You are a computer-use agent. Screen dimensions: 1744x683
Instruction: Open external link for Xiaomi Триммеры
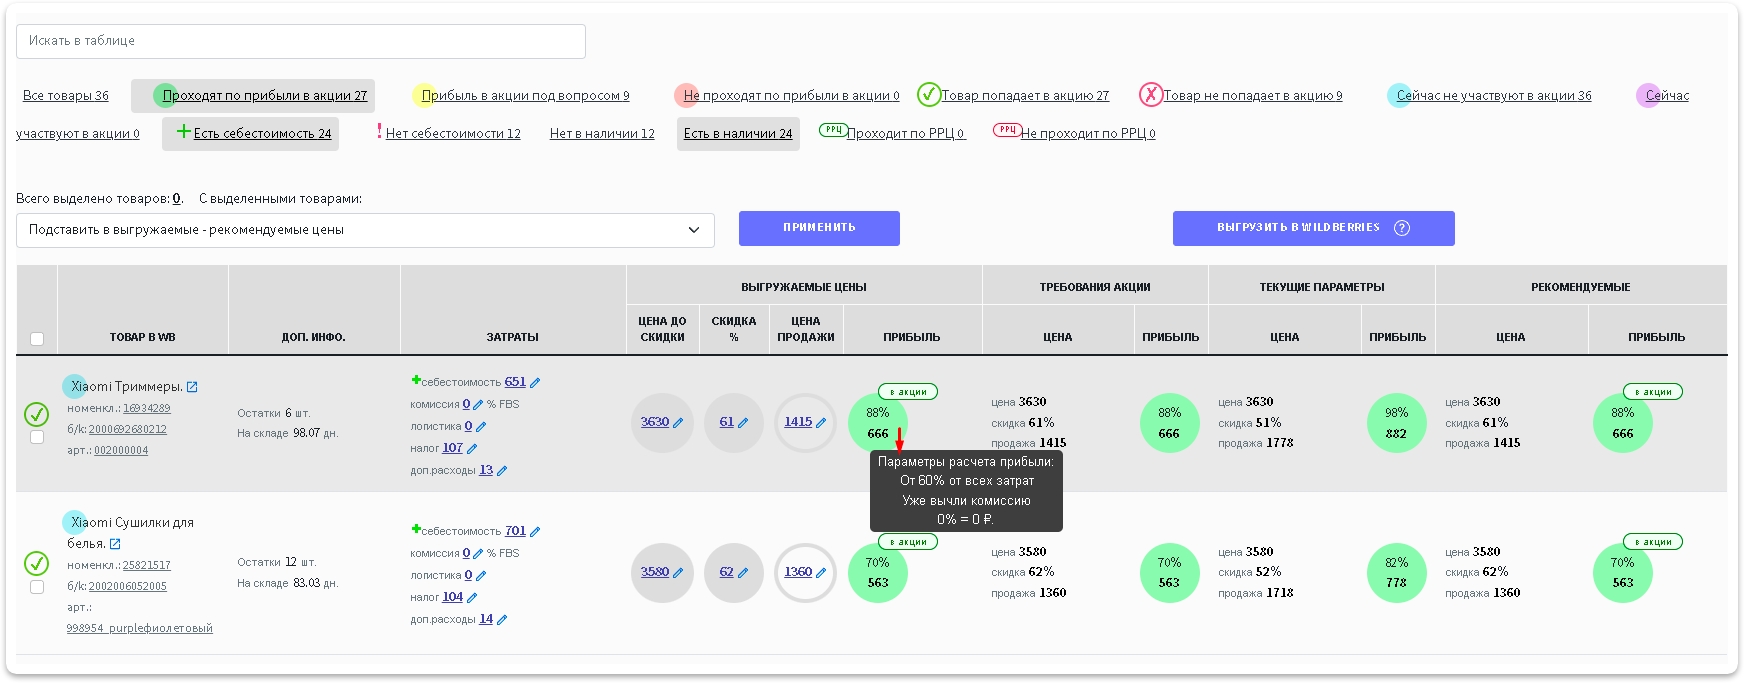192,387
